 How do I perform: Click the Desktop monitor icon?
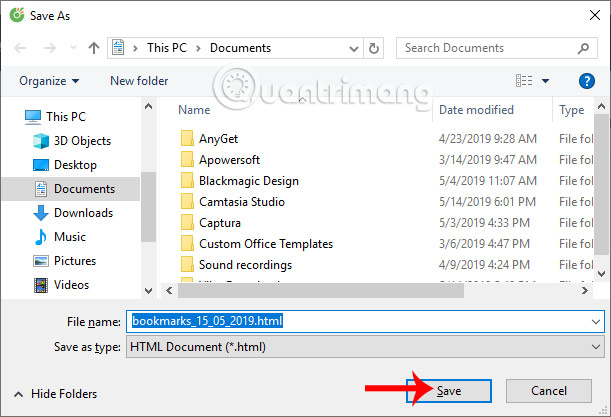(x=41, y=165)
